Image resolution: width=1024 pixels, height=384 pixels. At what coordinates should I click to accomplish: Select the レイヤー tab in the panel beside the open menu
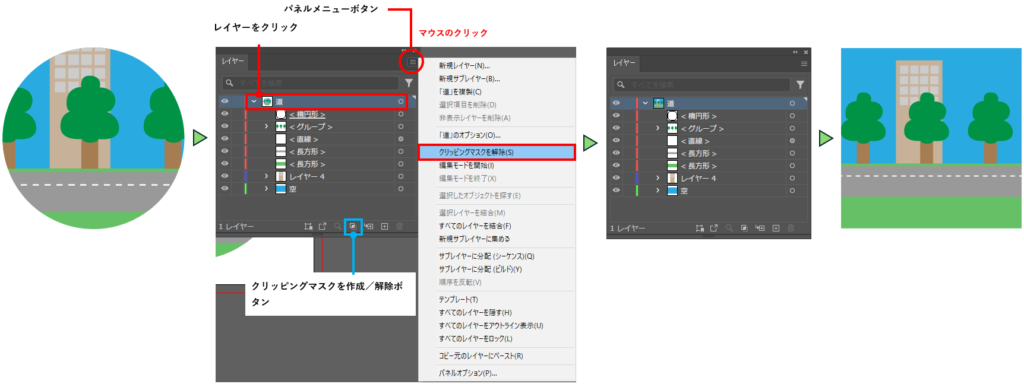(x=232, y=61)
